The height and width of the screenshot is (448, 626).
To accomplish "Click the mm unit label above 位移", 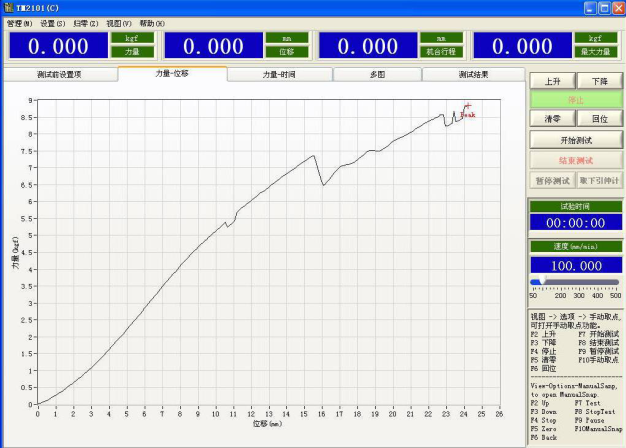I will [286, 38].
